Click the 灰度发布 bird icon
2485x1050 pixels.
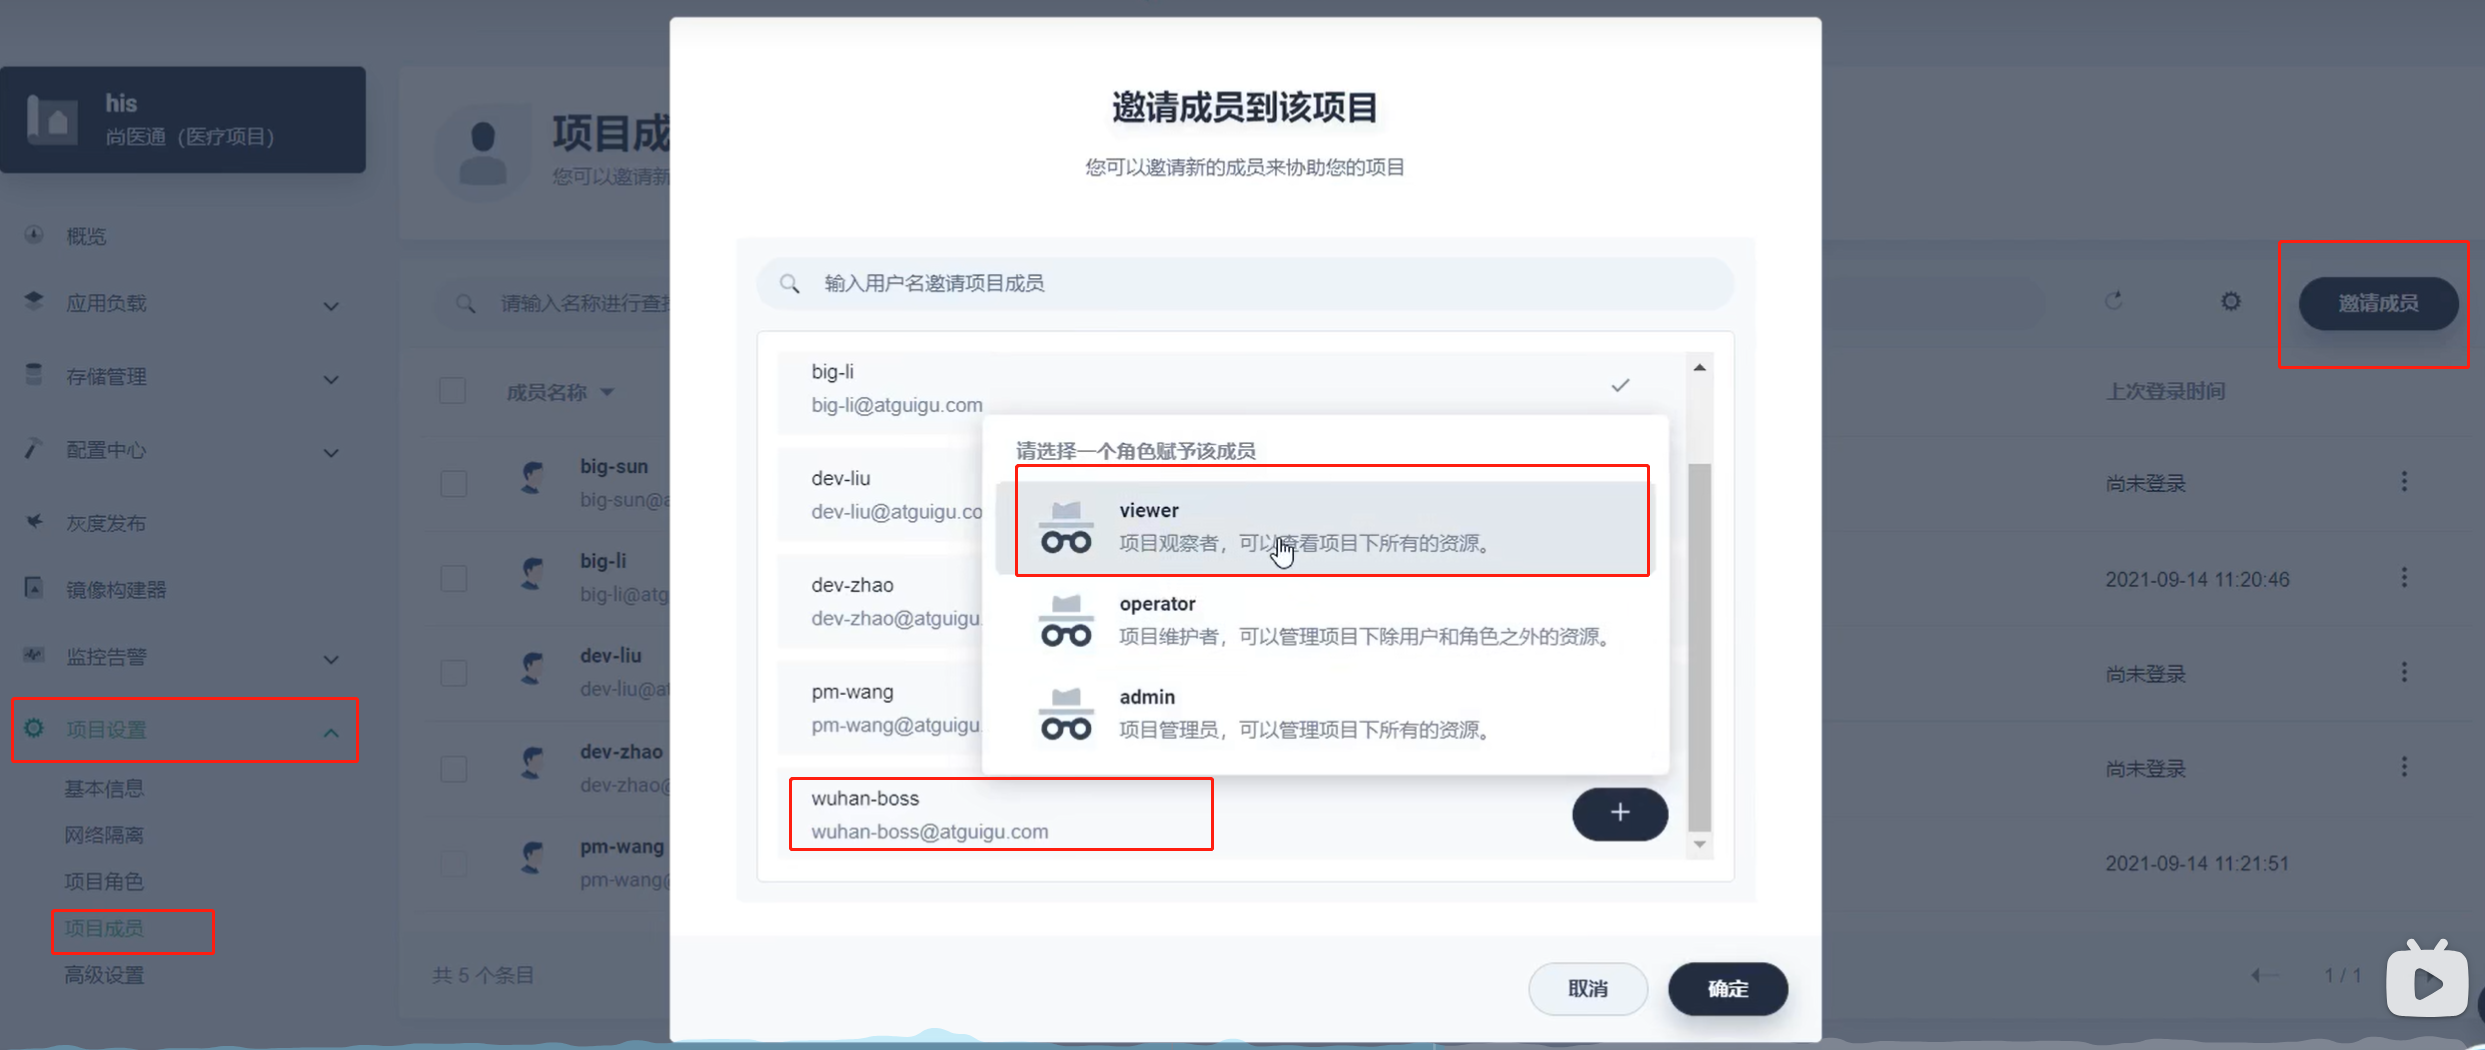coord(34,522)
